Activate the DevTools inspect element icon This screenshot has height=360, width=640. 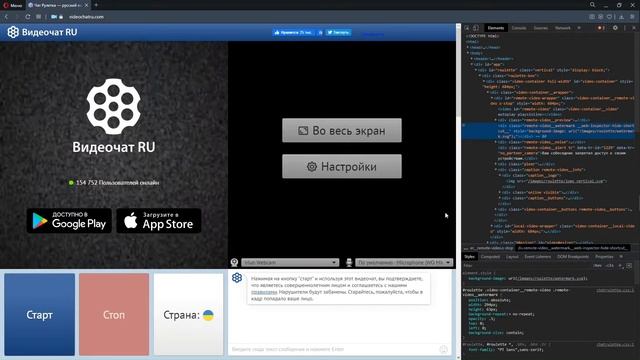[x=467, y=28]
